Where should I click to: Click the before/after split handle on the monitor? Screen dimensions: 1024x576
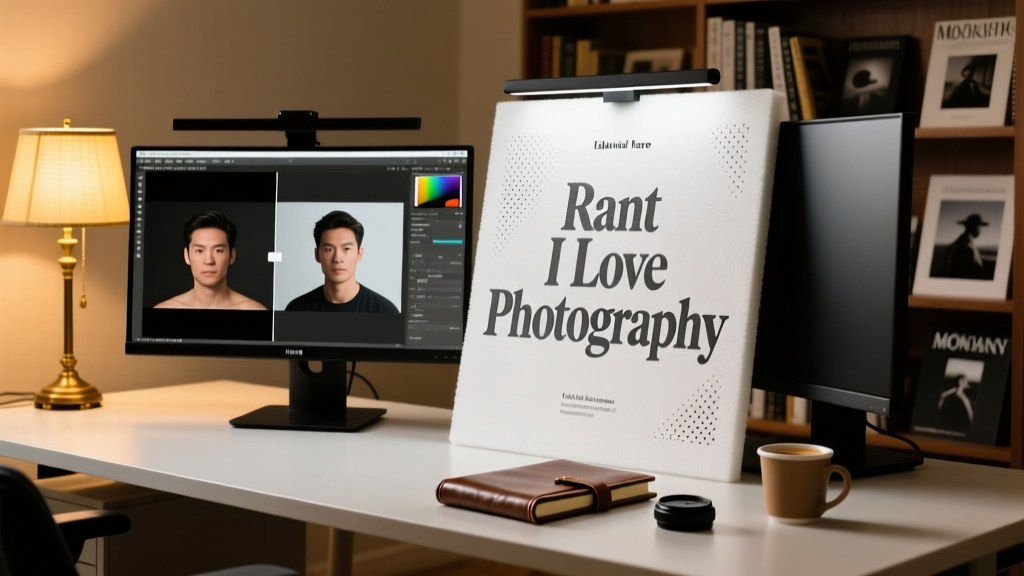(x=275, y=257)
